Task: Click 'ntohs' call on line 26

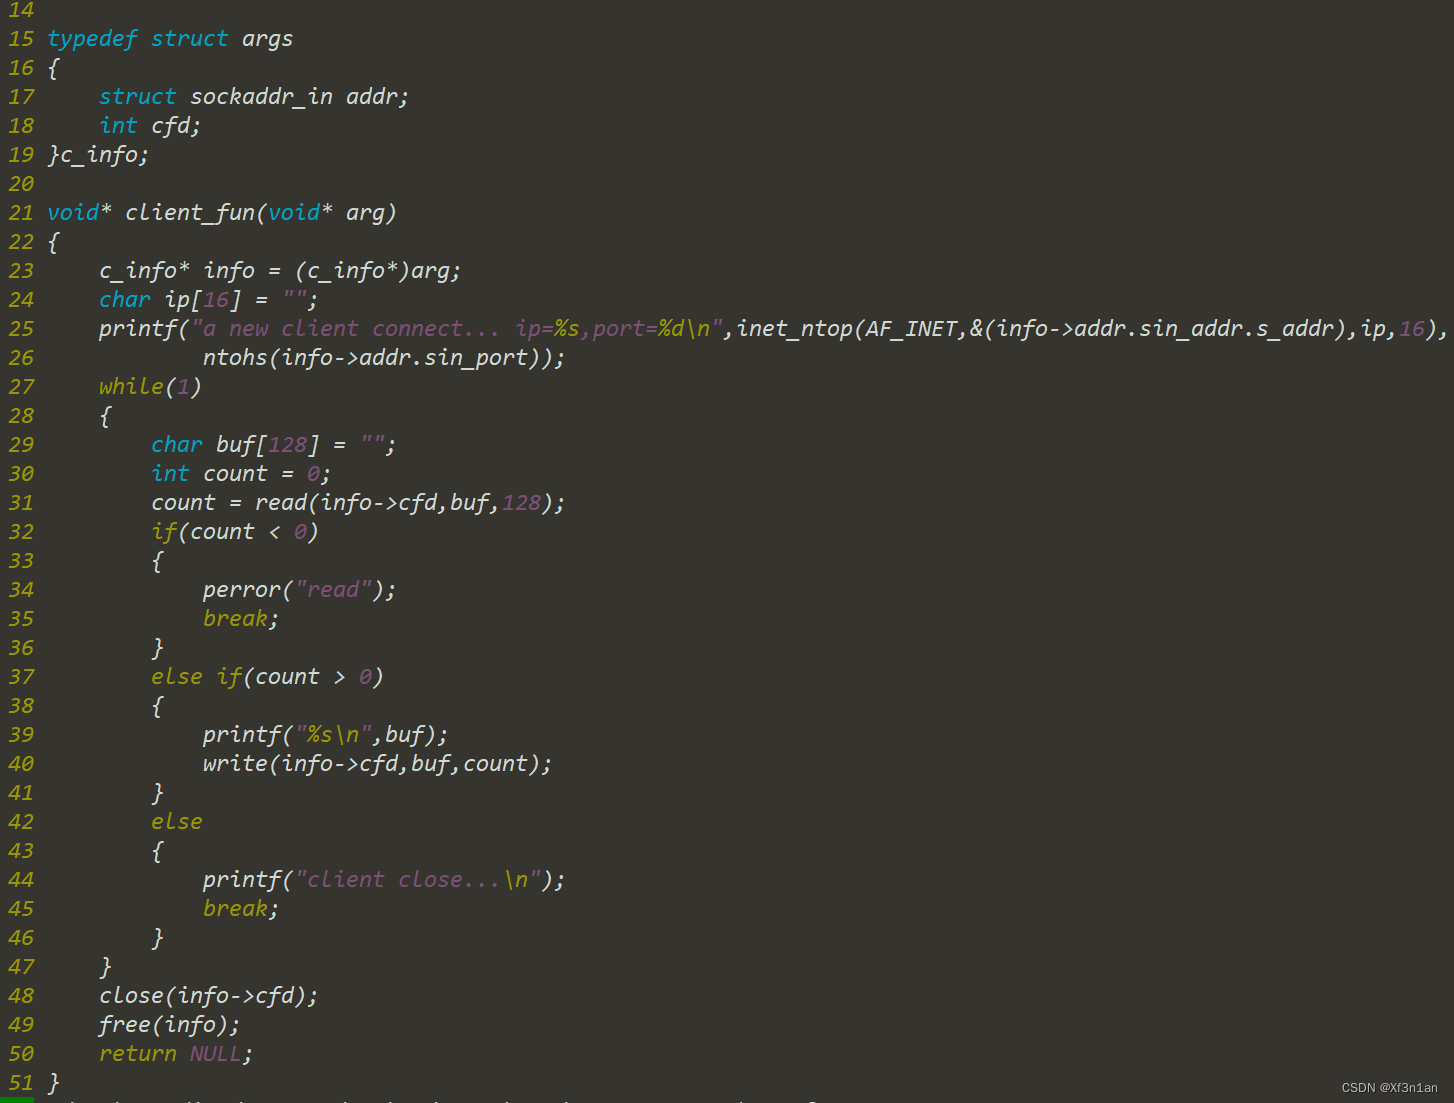Action: pos(235,358)
